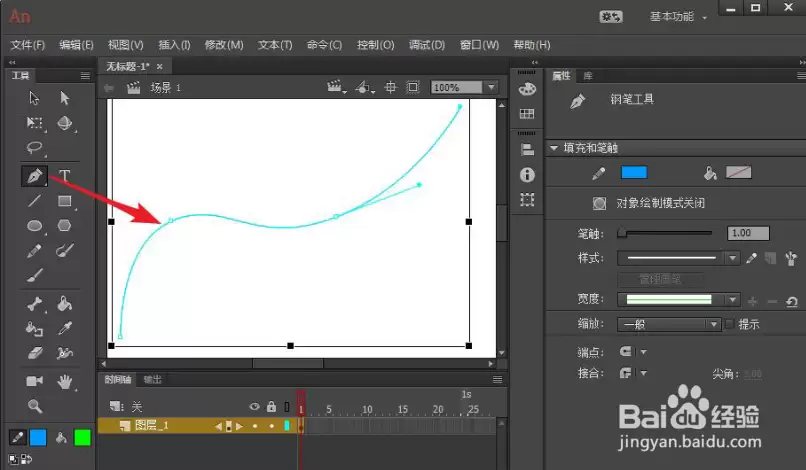The width and height of the screenshot is (806, 470).
Task: Select the Brush tool below Pencil
Action: tap(34, 276)
